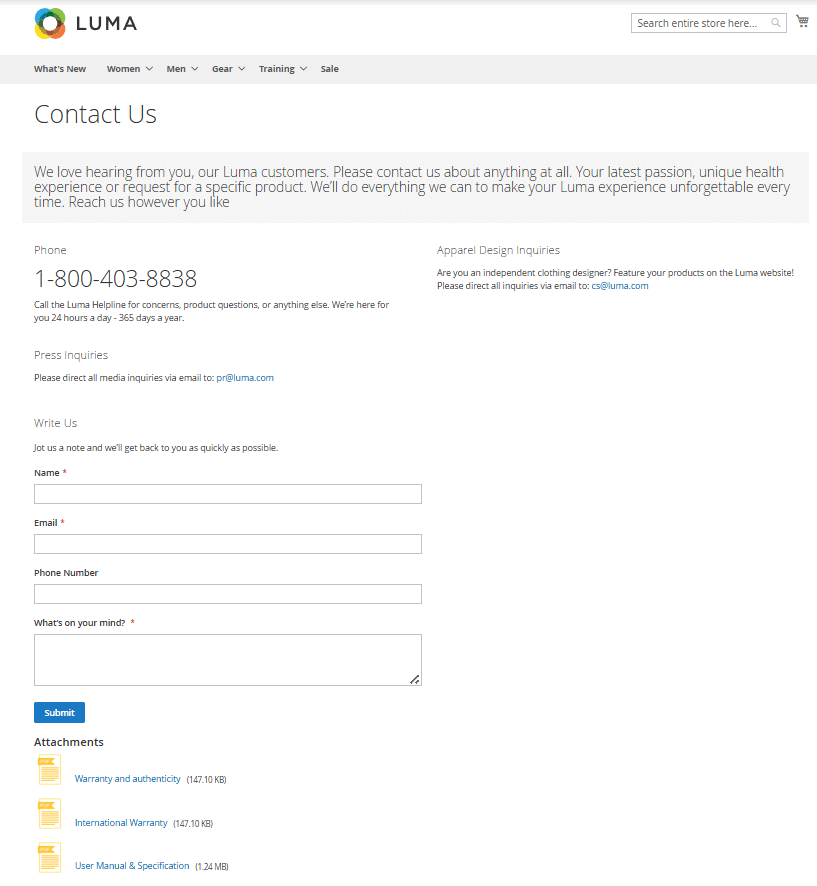Click the search magnifier icon

776,22
